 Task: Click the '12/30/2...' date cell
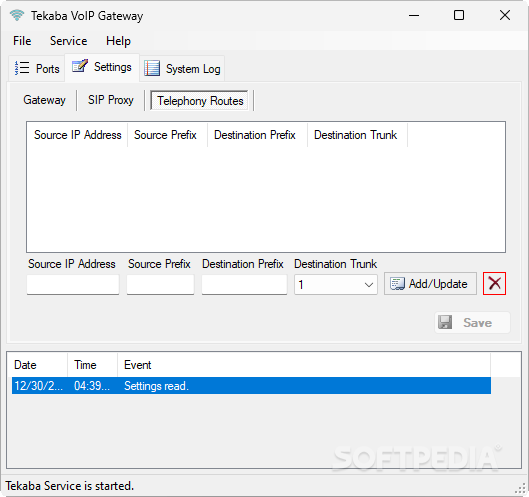[38, 386]
